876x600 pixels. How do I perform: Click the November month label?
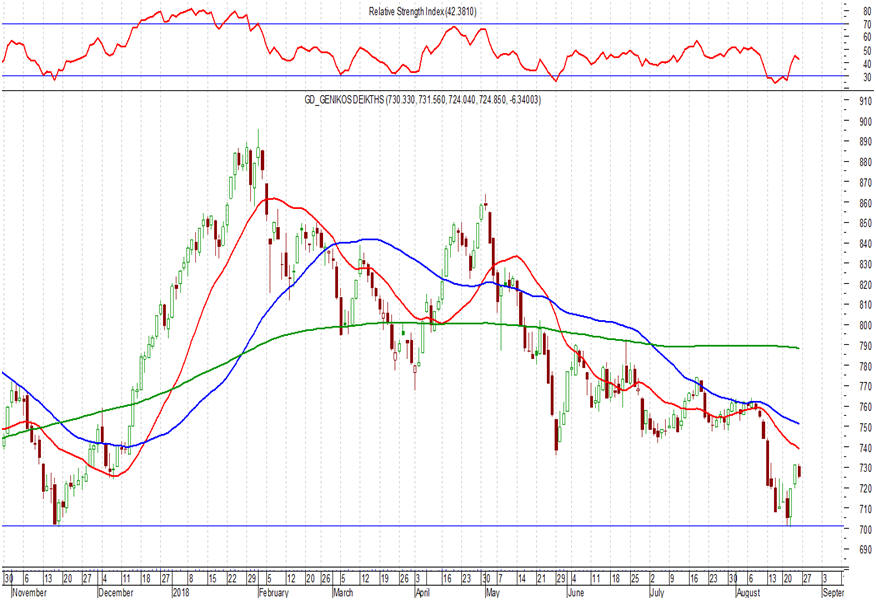tap(29, 593)
